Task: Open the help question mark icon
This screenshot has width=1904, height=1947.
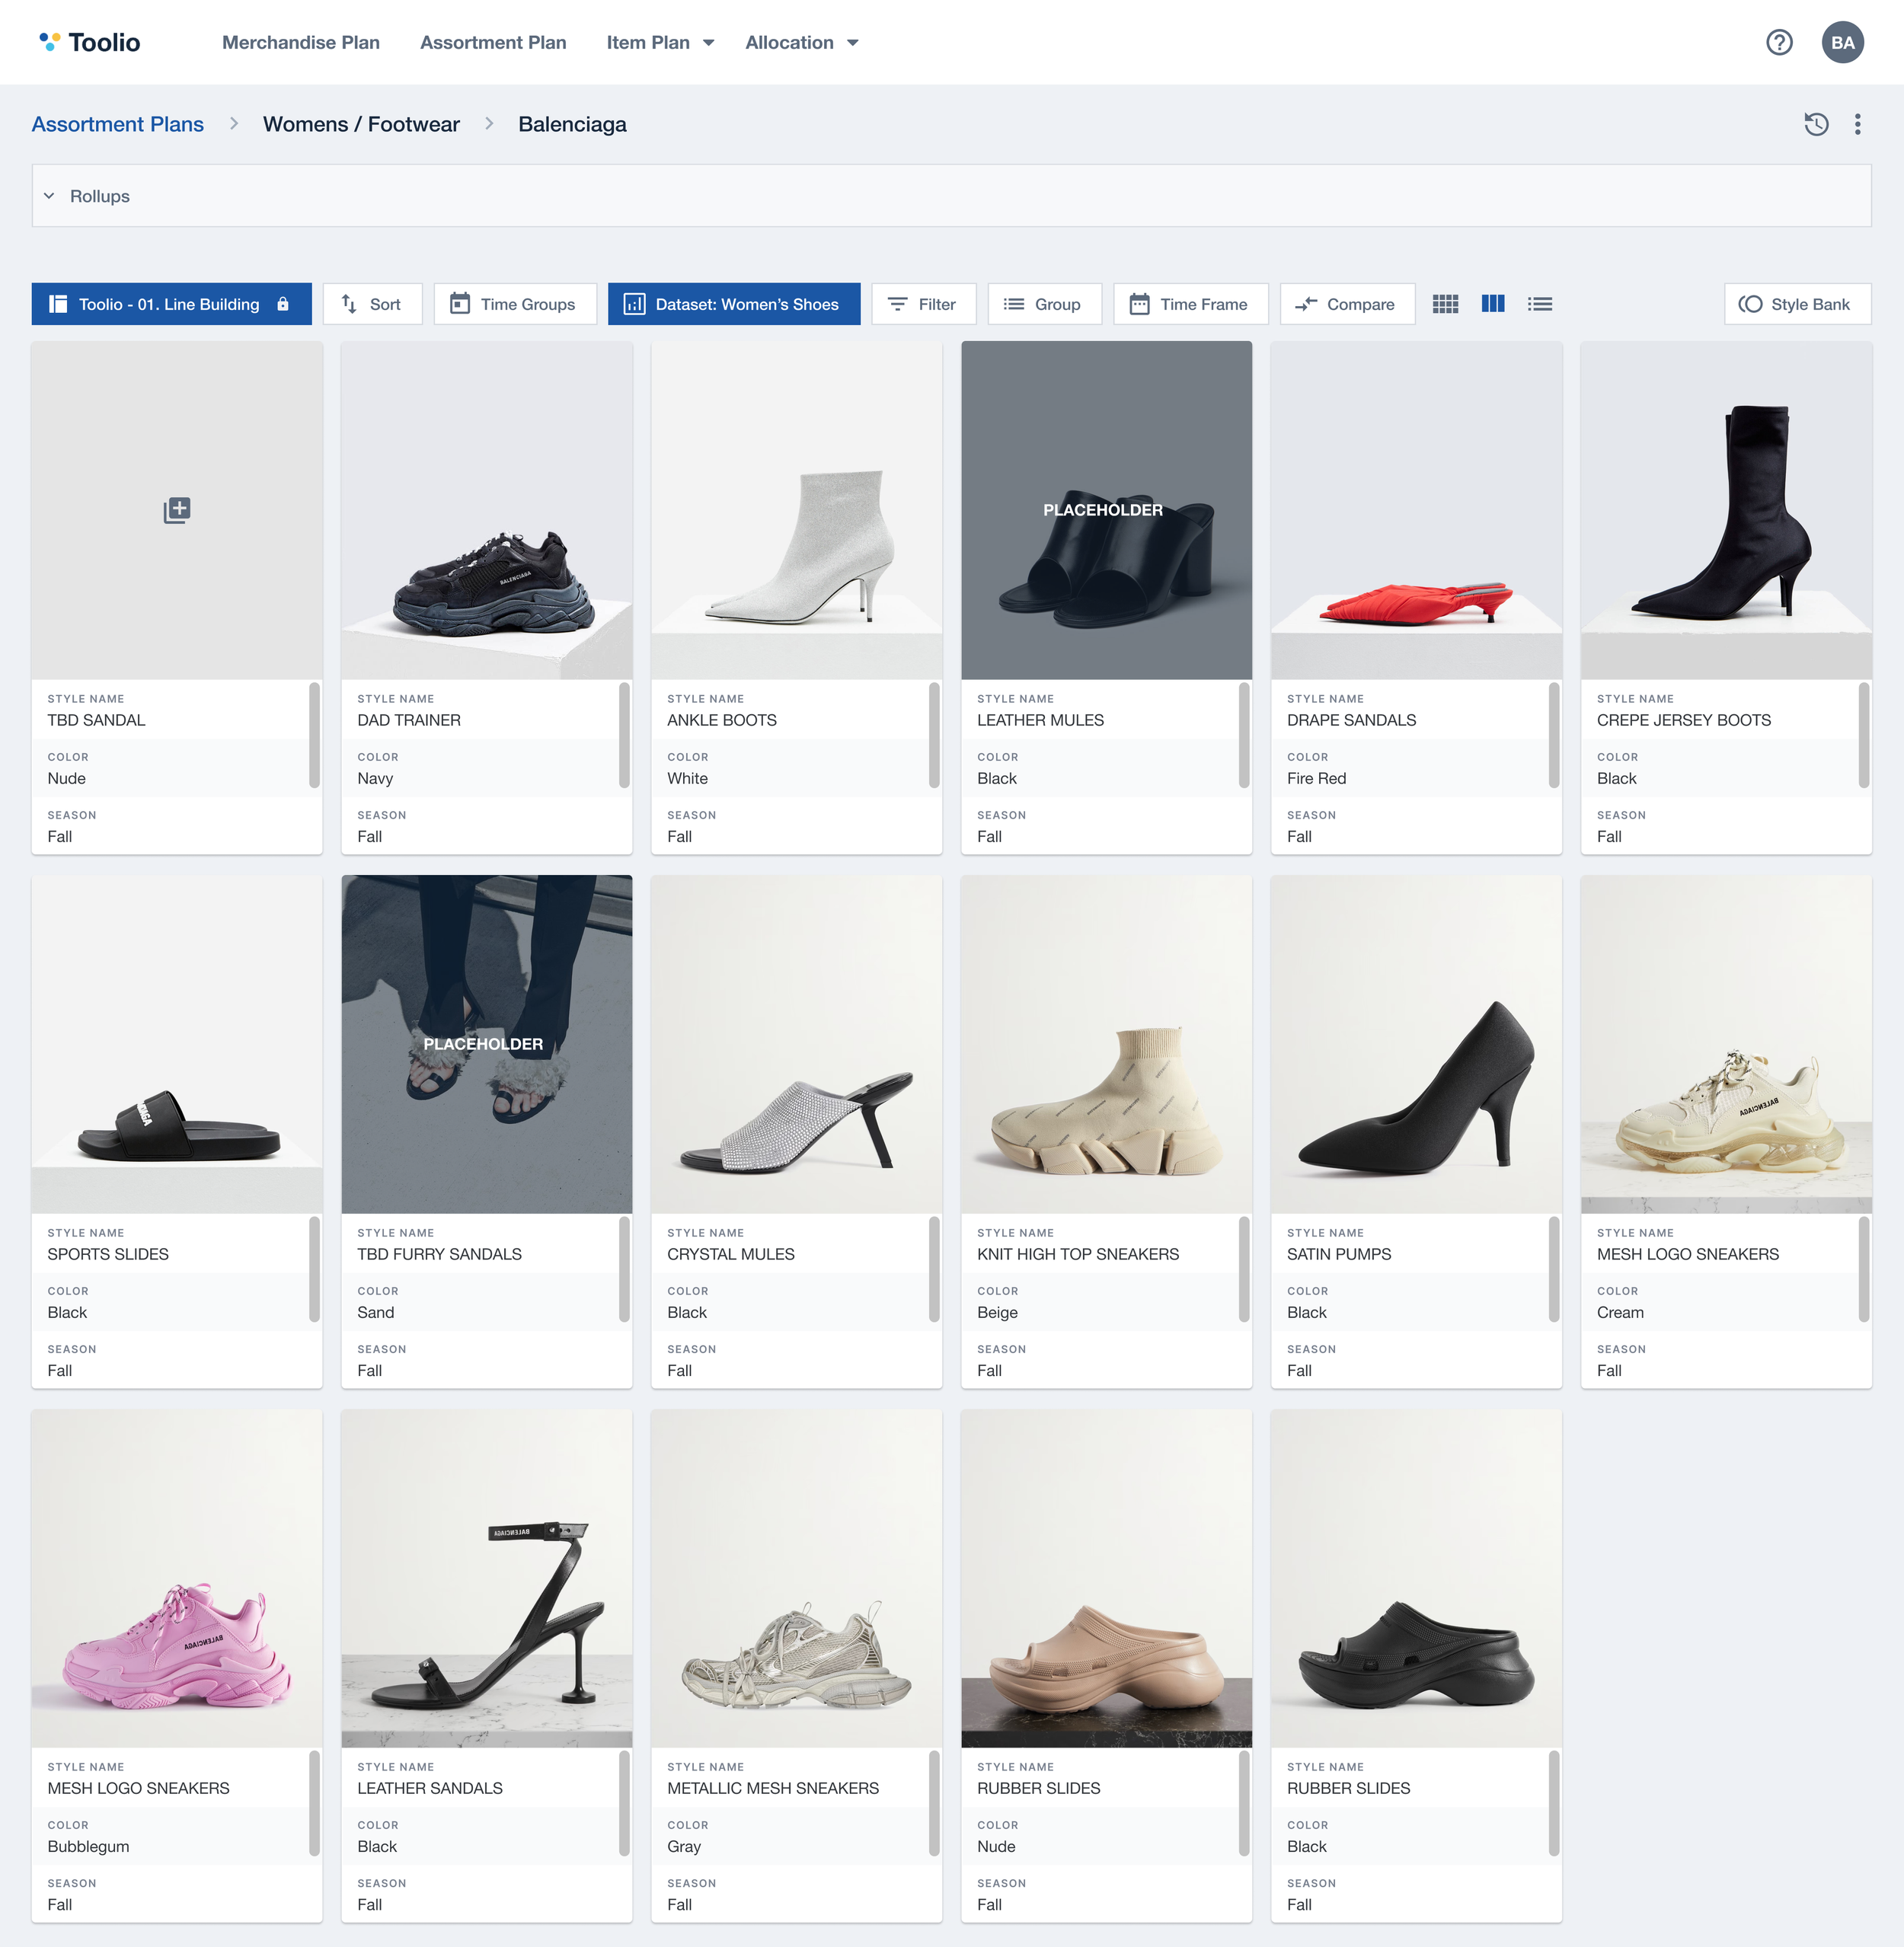Action: click(x=1779, y=42)
